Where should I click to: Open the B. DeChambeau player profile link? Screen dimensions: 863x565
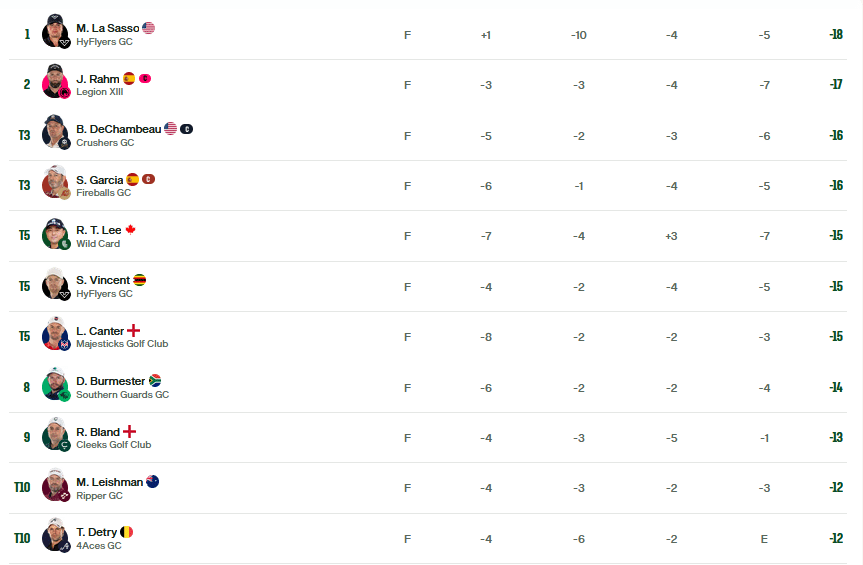coord(119,129)
